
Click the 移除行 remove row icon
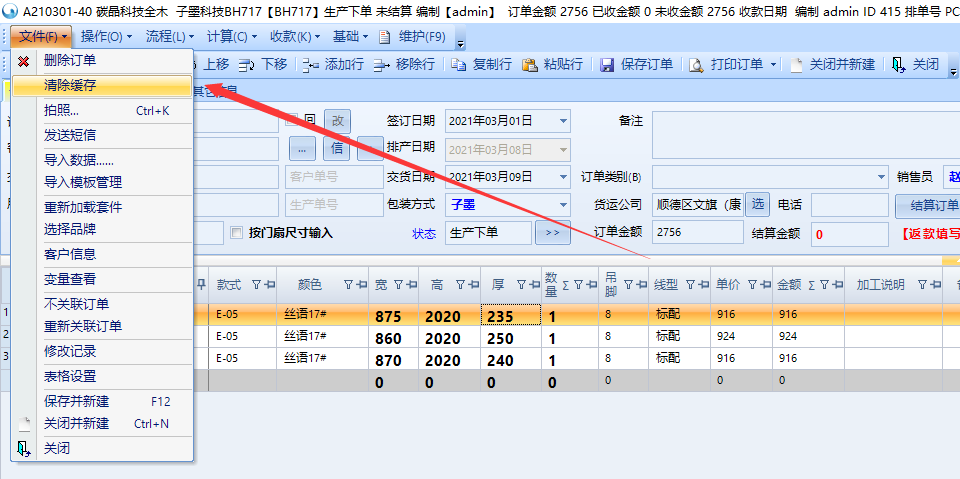click(x=381, y=65)
